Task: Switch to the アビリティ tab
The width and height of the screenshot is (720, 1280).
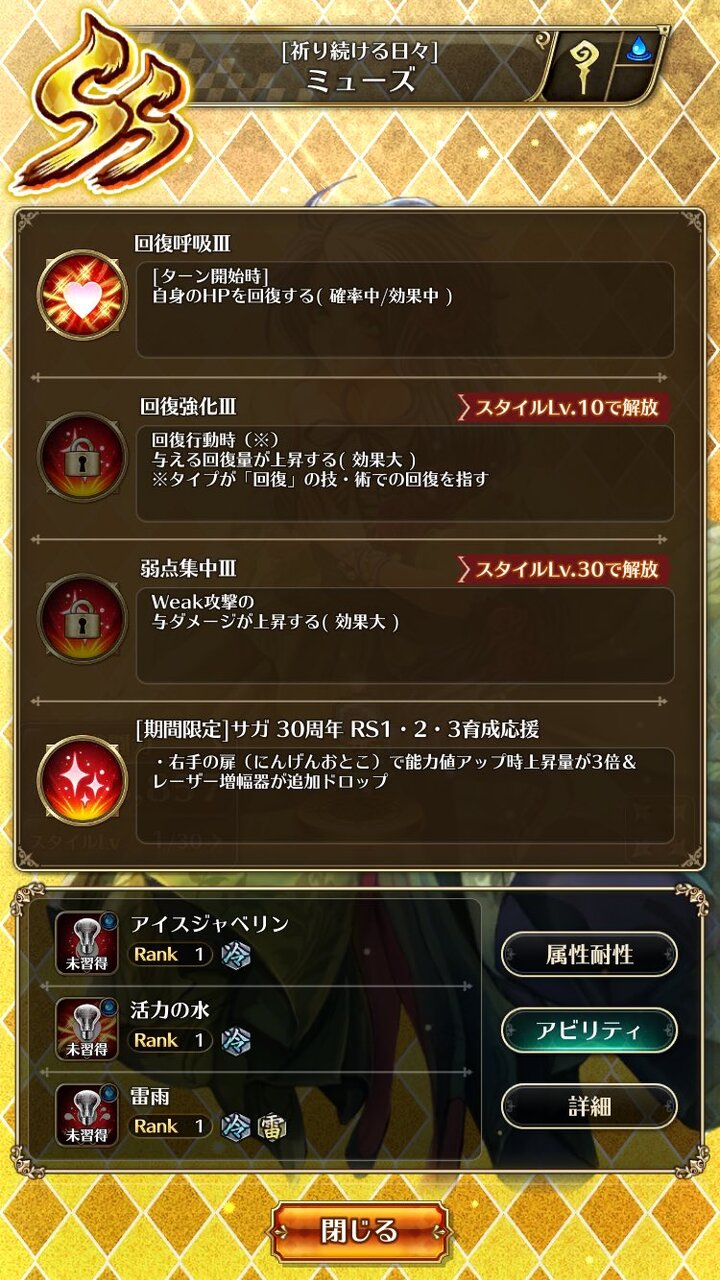Action: (x=589, y=1031)
